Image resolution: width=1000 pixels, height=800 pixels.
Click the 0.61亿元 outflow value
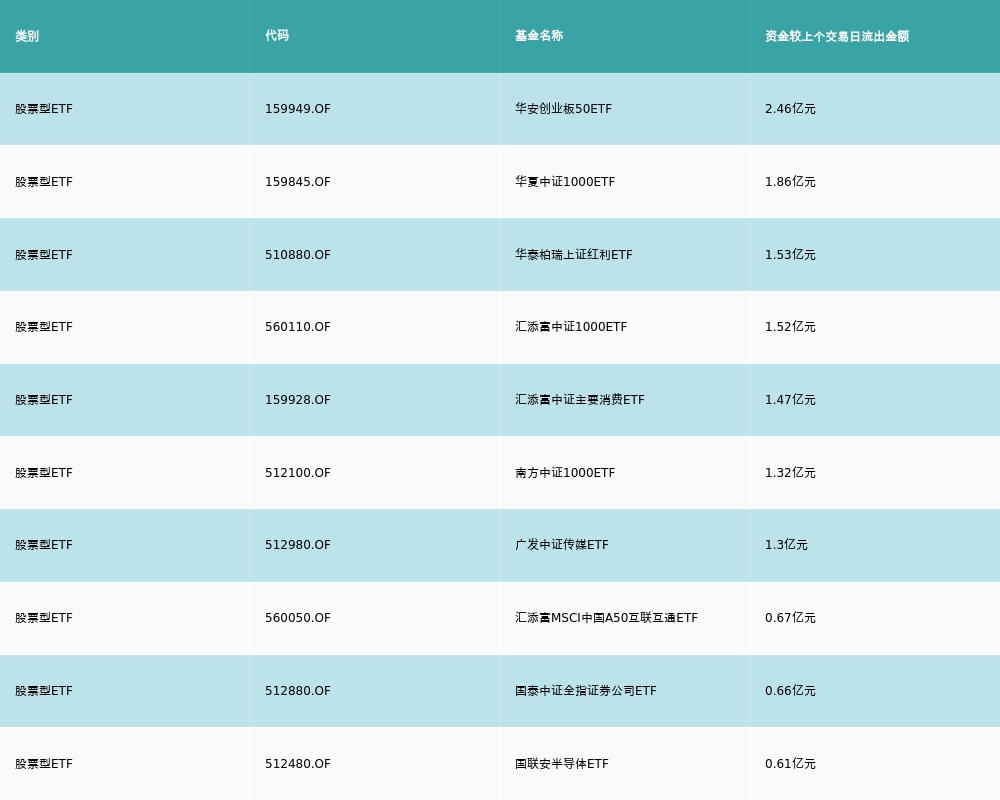(790, 764)
